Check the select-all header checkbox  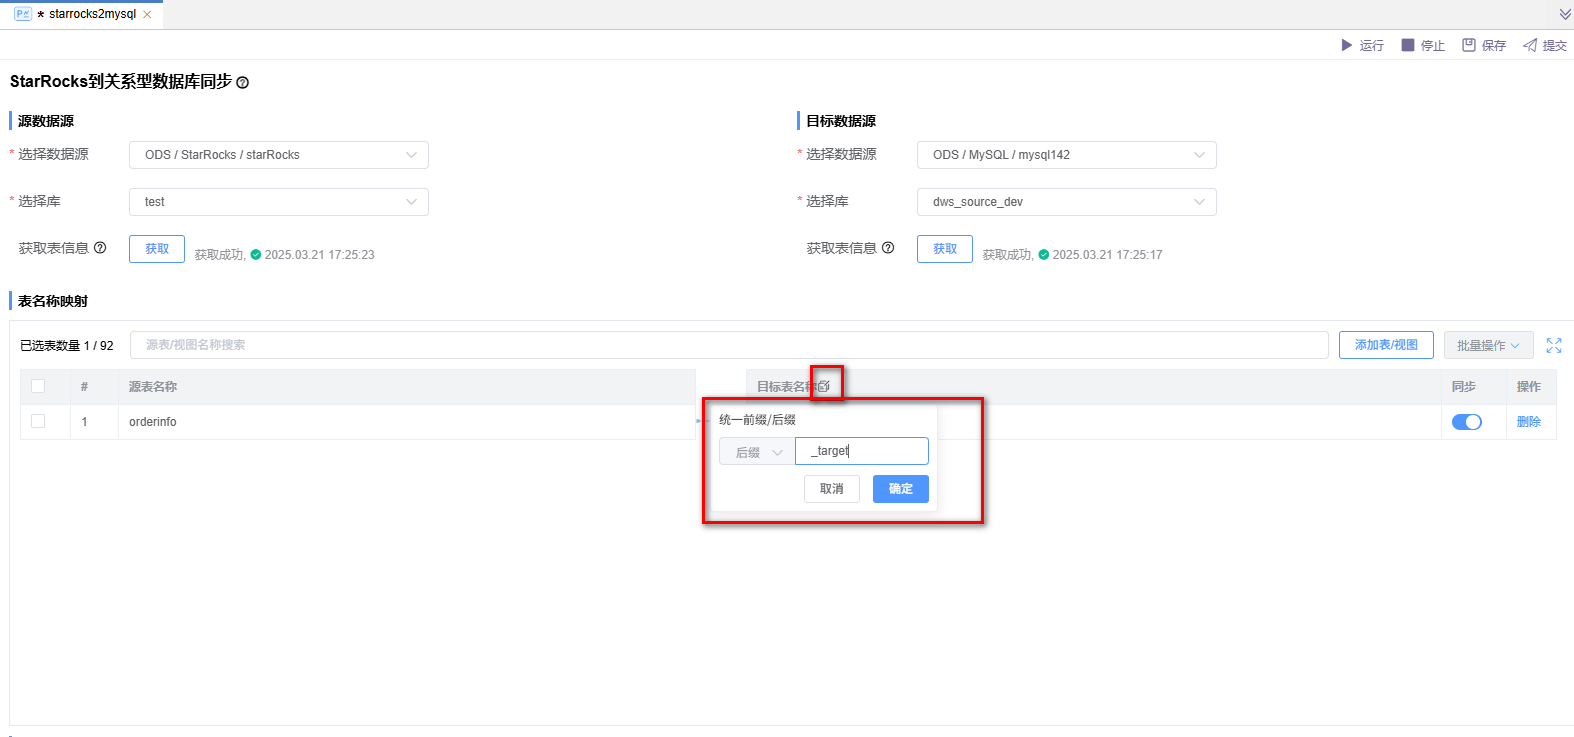(38, 386)
